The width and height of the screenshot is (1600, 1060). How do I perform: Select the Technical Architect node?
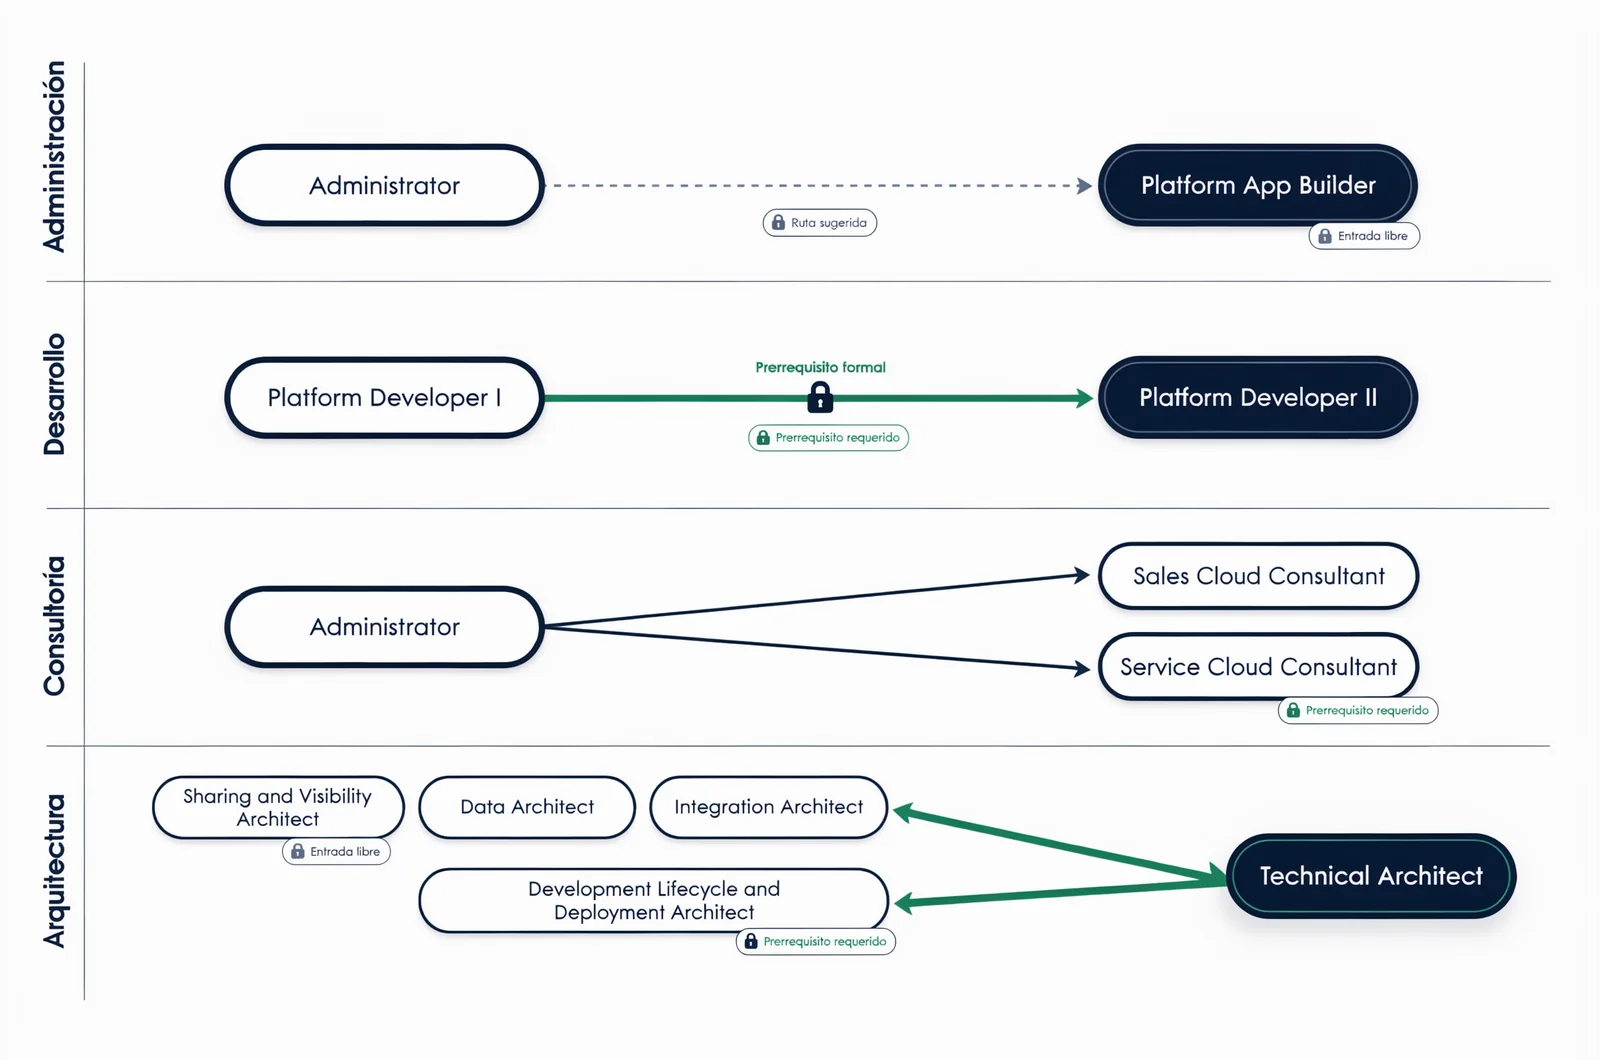[x=1371, y=876]
